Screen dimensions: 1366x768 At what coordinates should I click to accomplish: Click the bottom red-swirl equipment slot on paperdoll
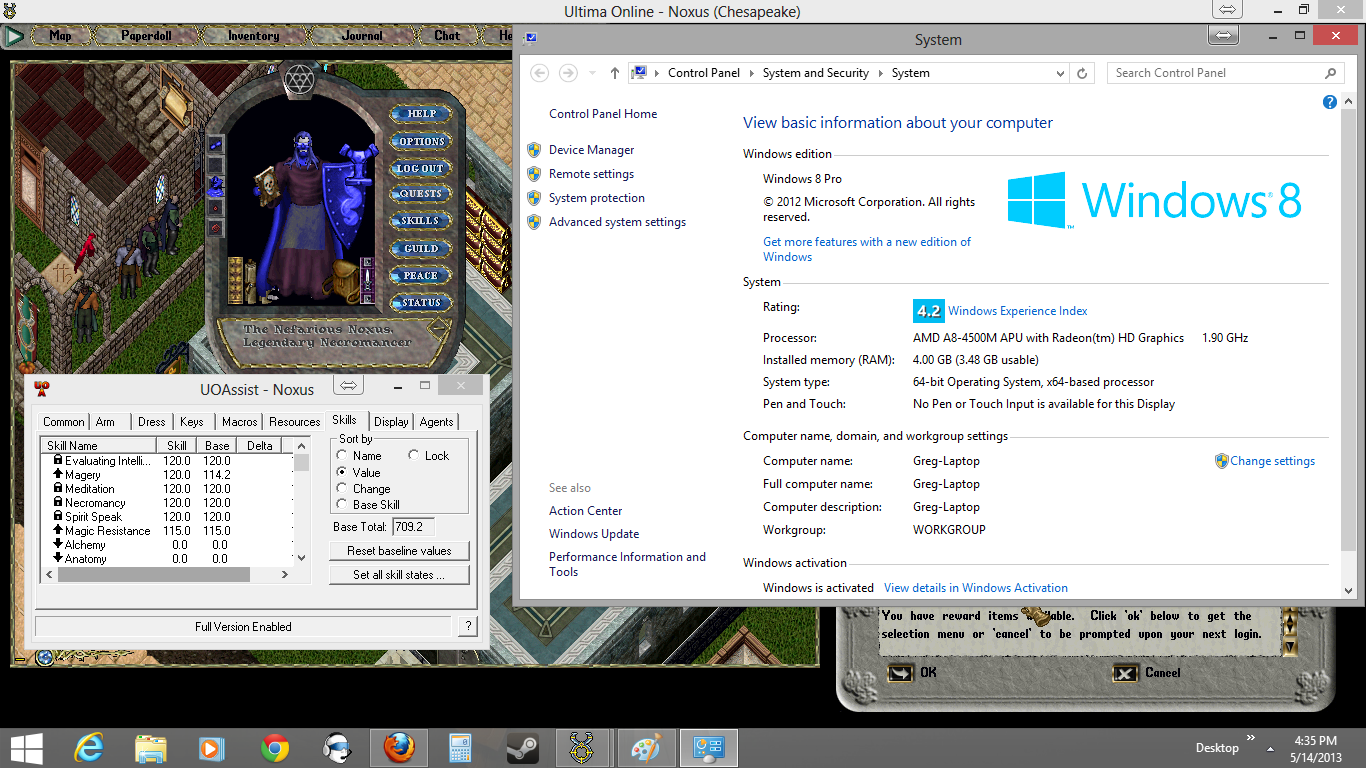click(x=216, y=229)
